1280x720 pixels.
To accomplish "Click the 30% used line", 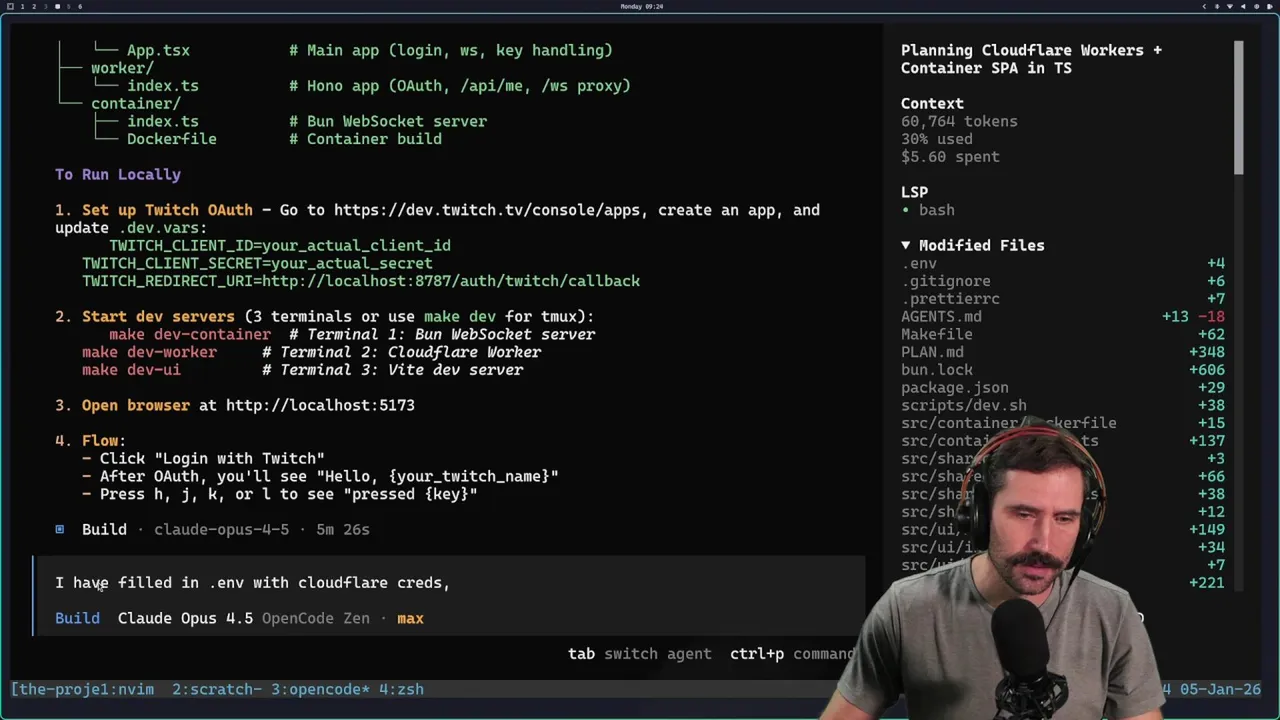I will click(x=937, y=139).
